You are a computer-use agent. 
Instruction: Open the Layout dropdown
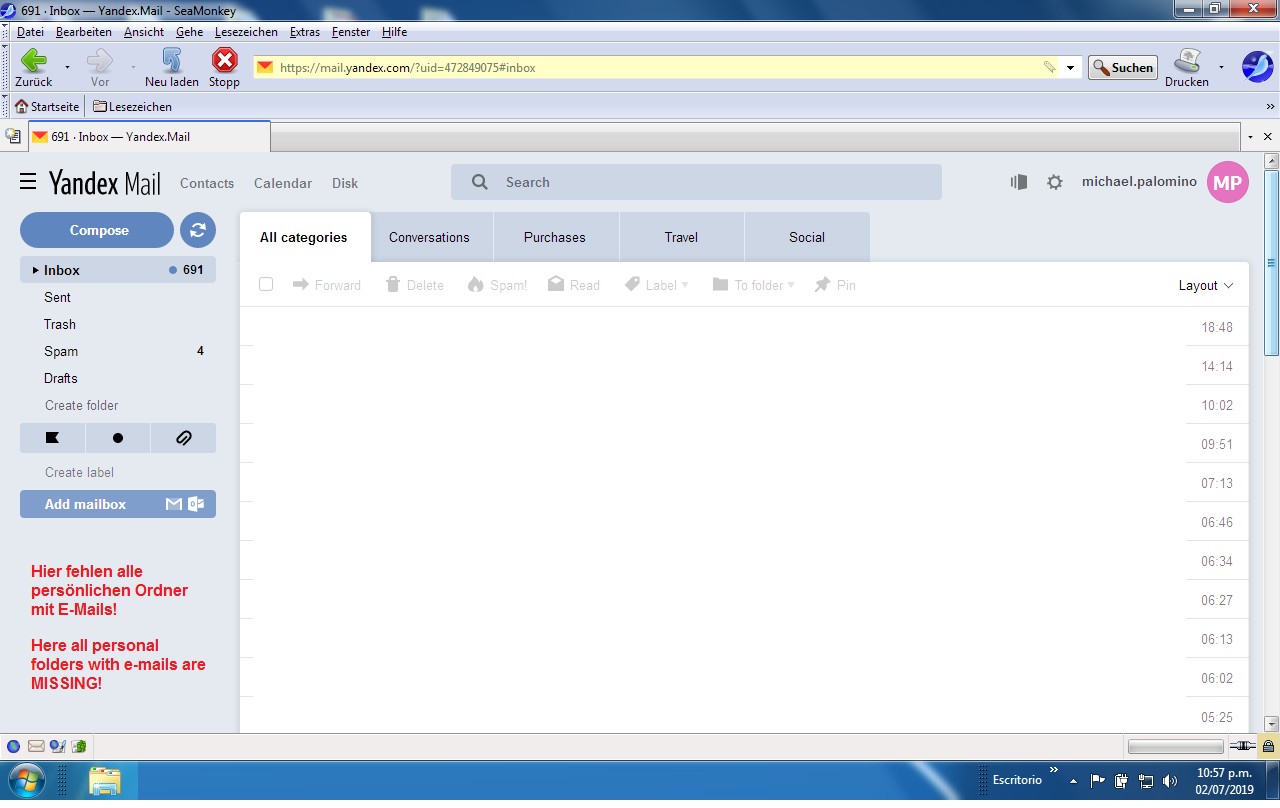[x=1206, y=285]
